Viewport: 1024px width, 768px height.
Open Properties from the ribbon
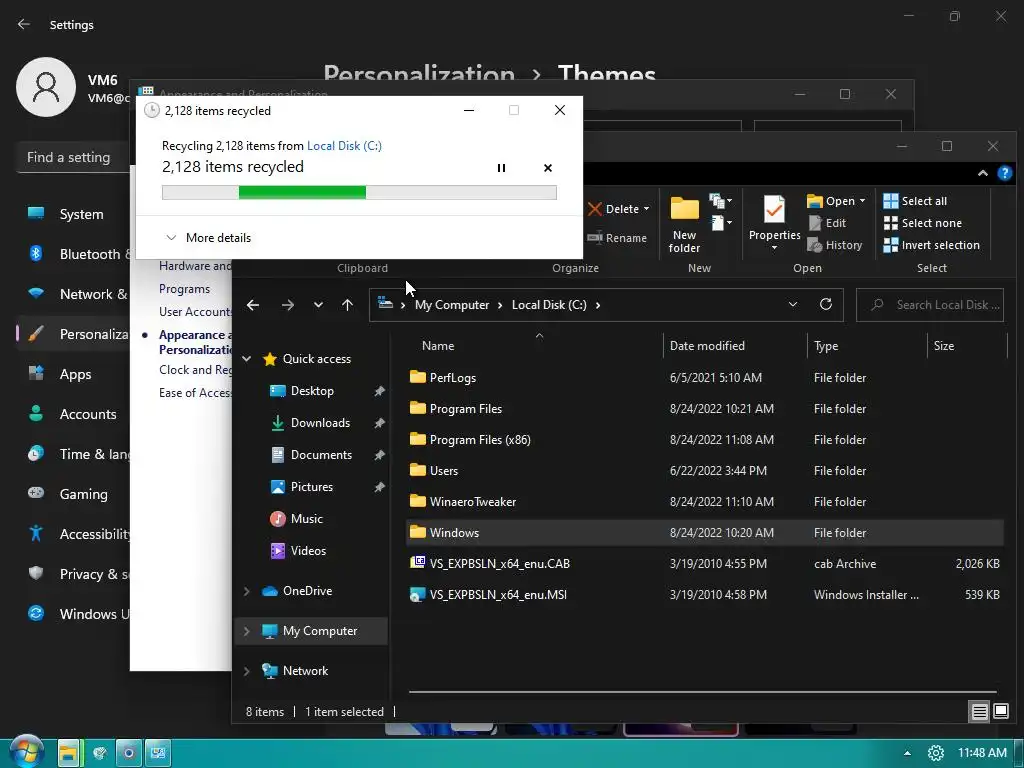coord(774,223)
